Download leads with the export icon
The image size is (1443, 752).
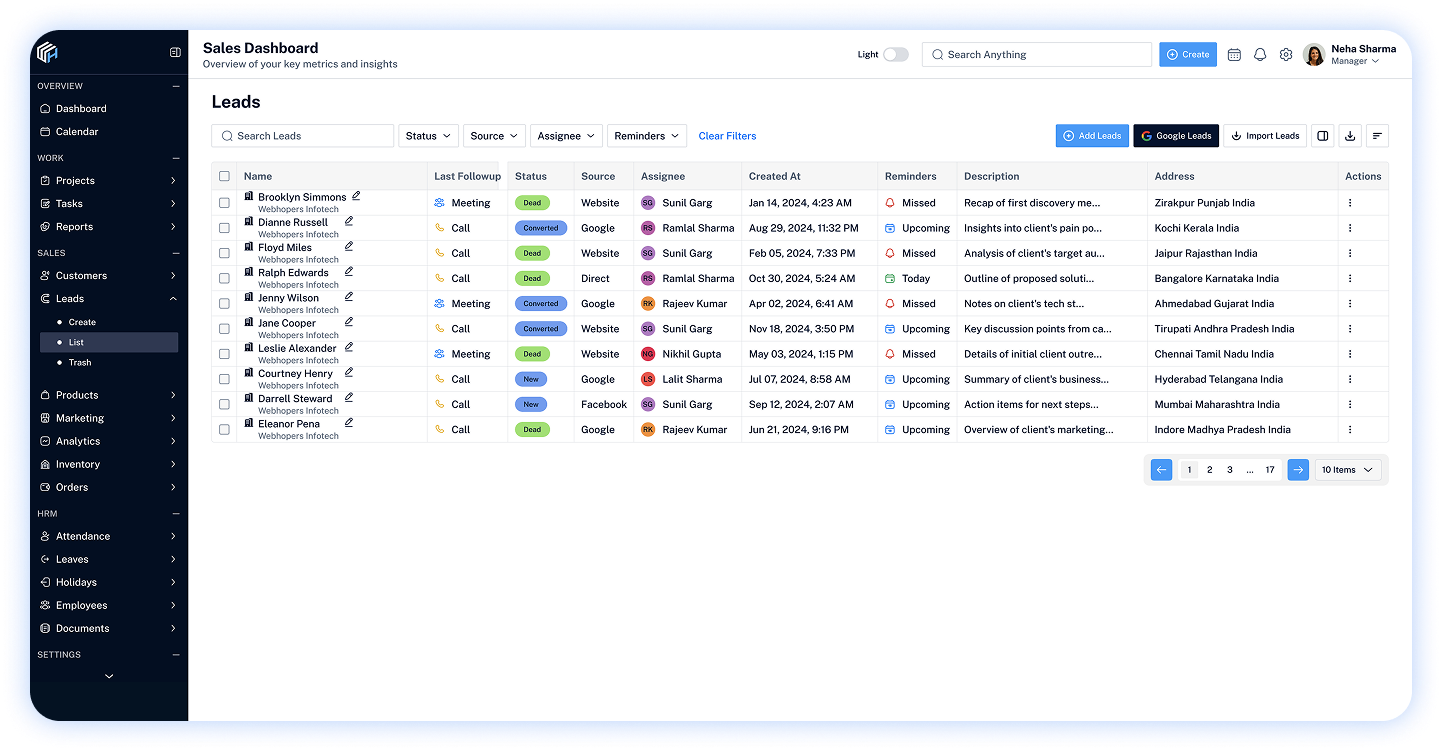pos(1350,136)
